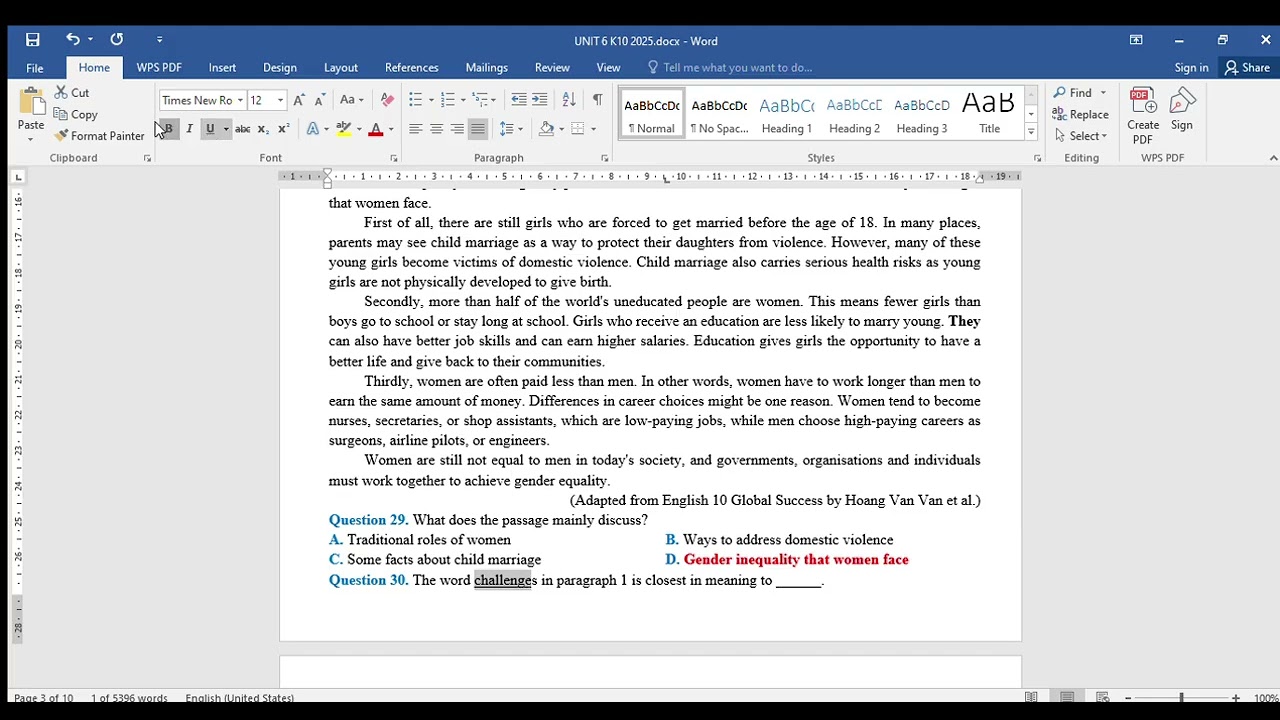The height and width of the screenshot is (720, 1280).
Task: Grow the font size
Action: [299, 100]
